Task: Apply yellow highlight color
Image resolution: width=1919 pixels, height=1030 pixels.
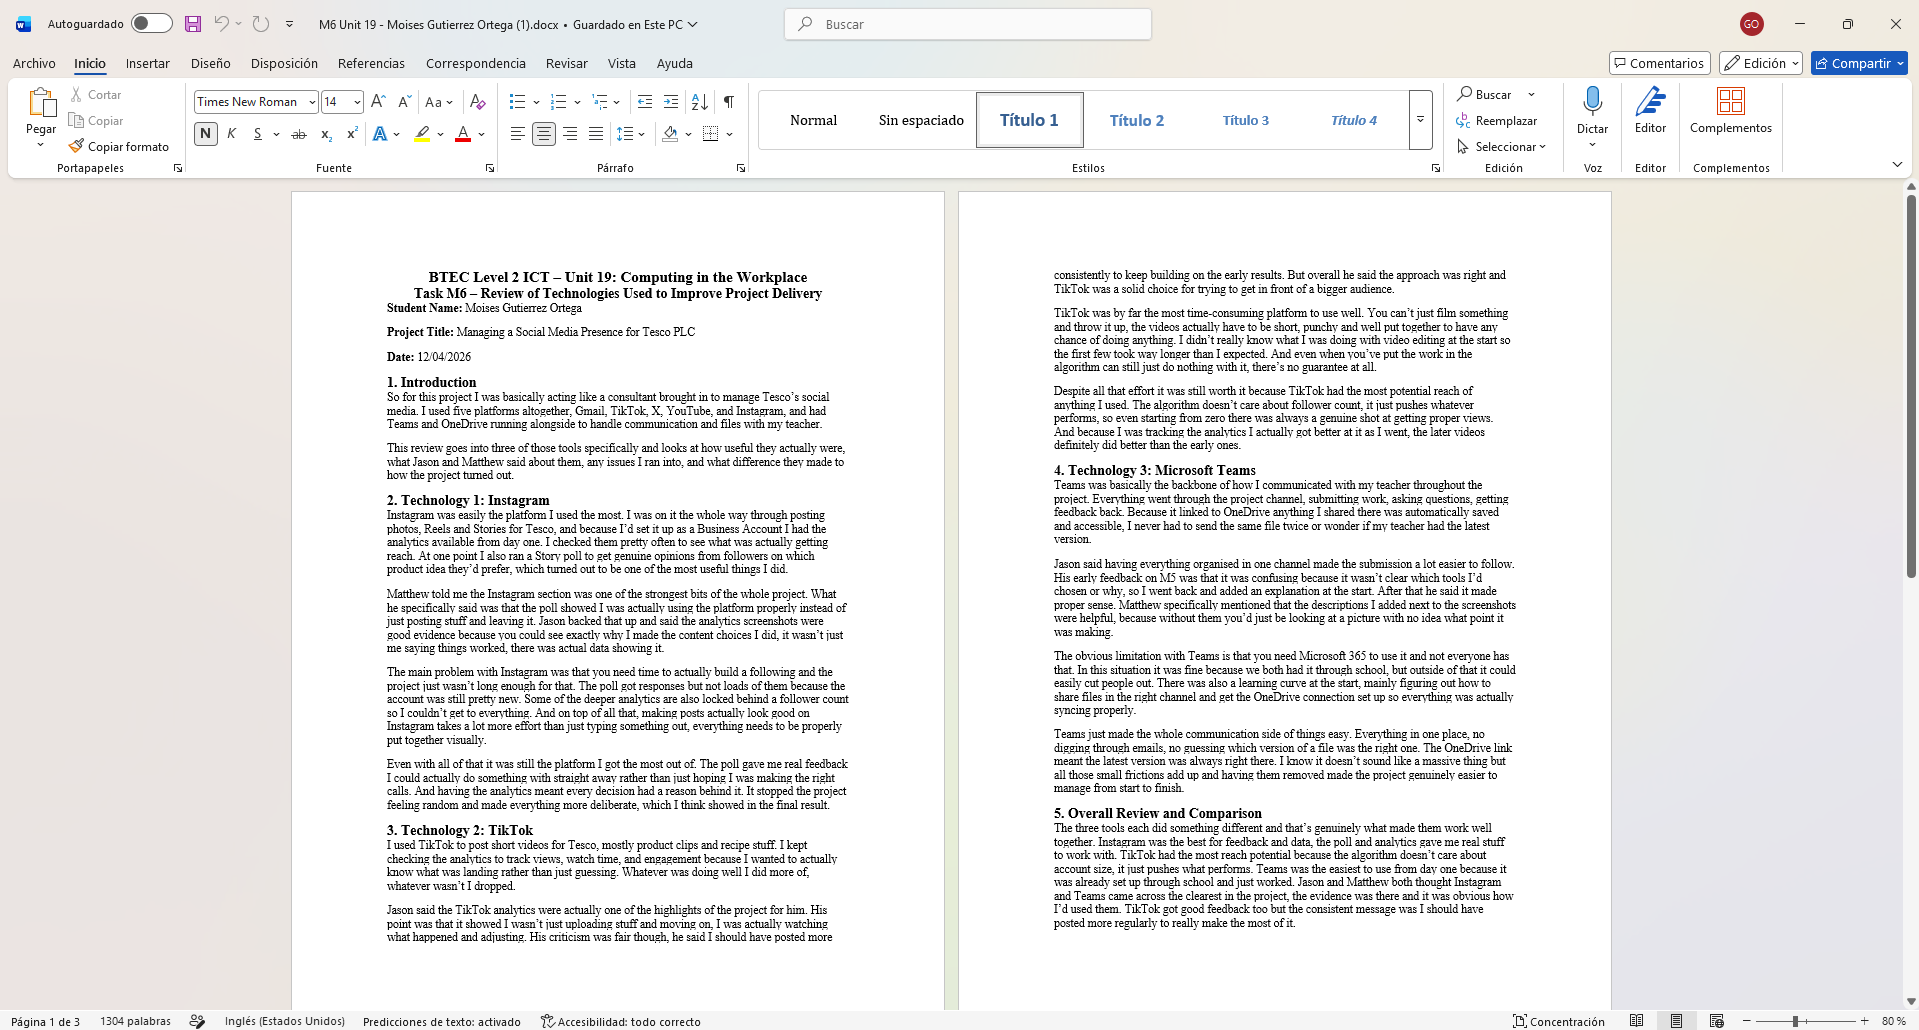Action: point(423,134)
